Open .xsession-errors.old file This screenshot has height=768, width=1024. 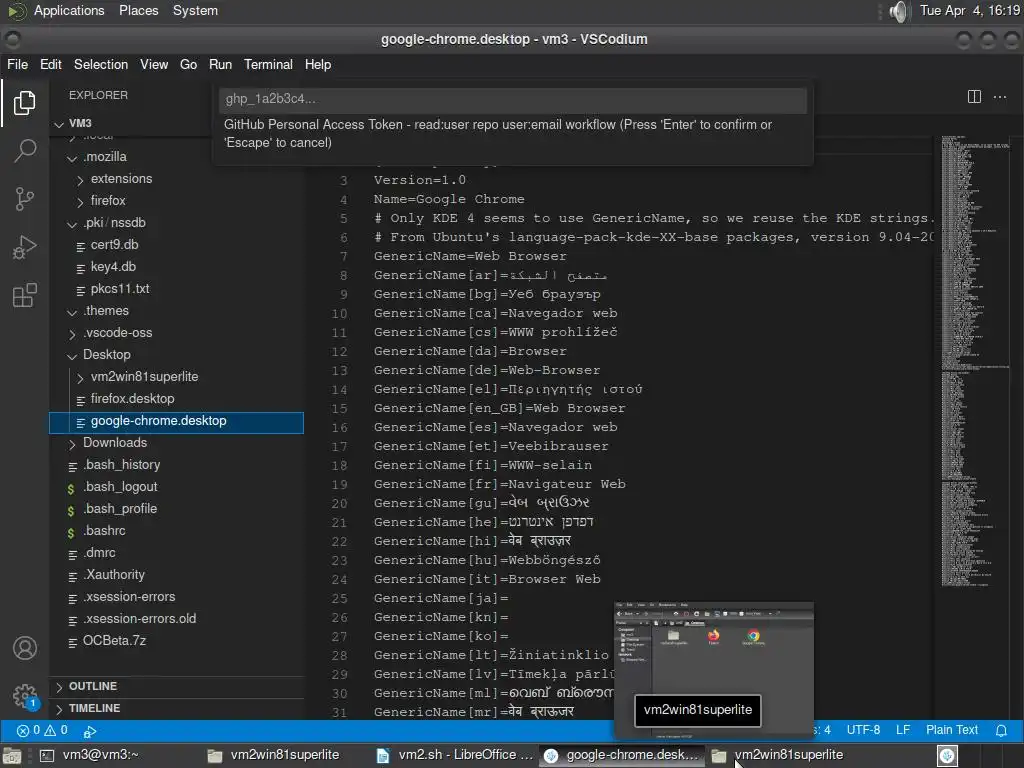(138, 619)
